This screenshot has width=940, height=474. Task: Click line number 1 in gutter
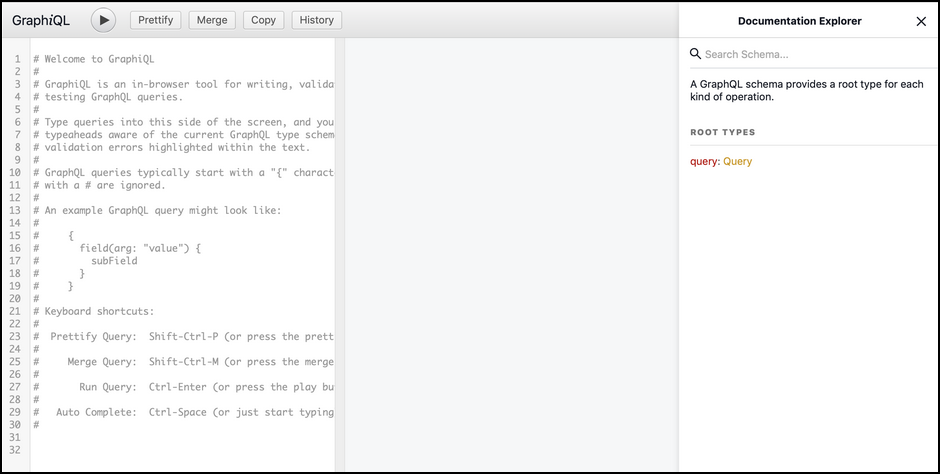pyautogui.click(x=18, y=59)
